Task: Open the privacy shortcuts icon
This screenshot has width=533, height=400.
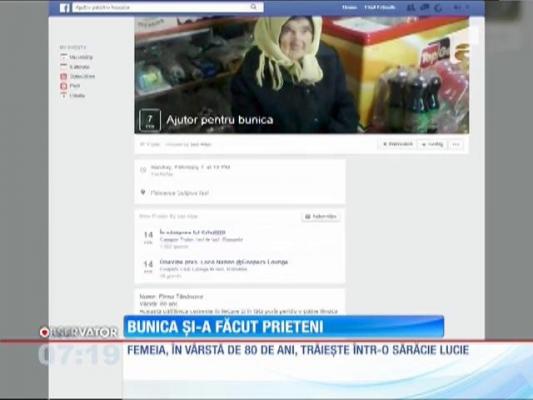Action: click(x=457, y=7)
